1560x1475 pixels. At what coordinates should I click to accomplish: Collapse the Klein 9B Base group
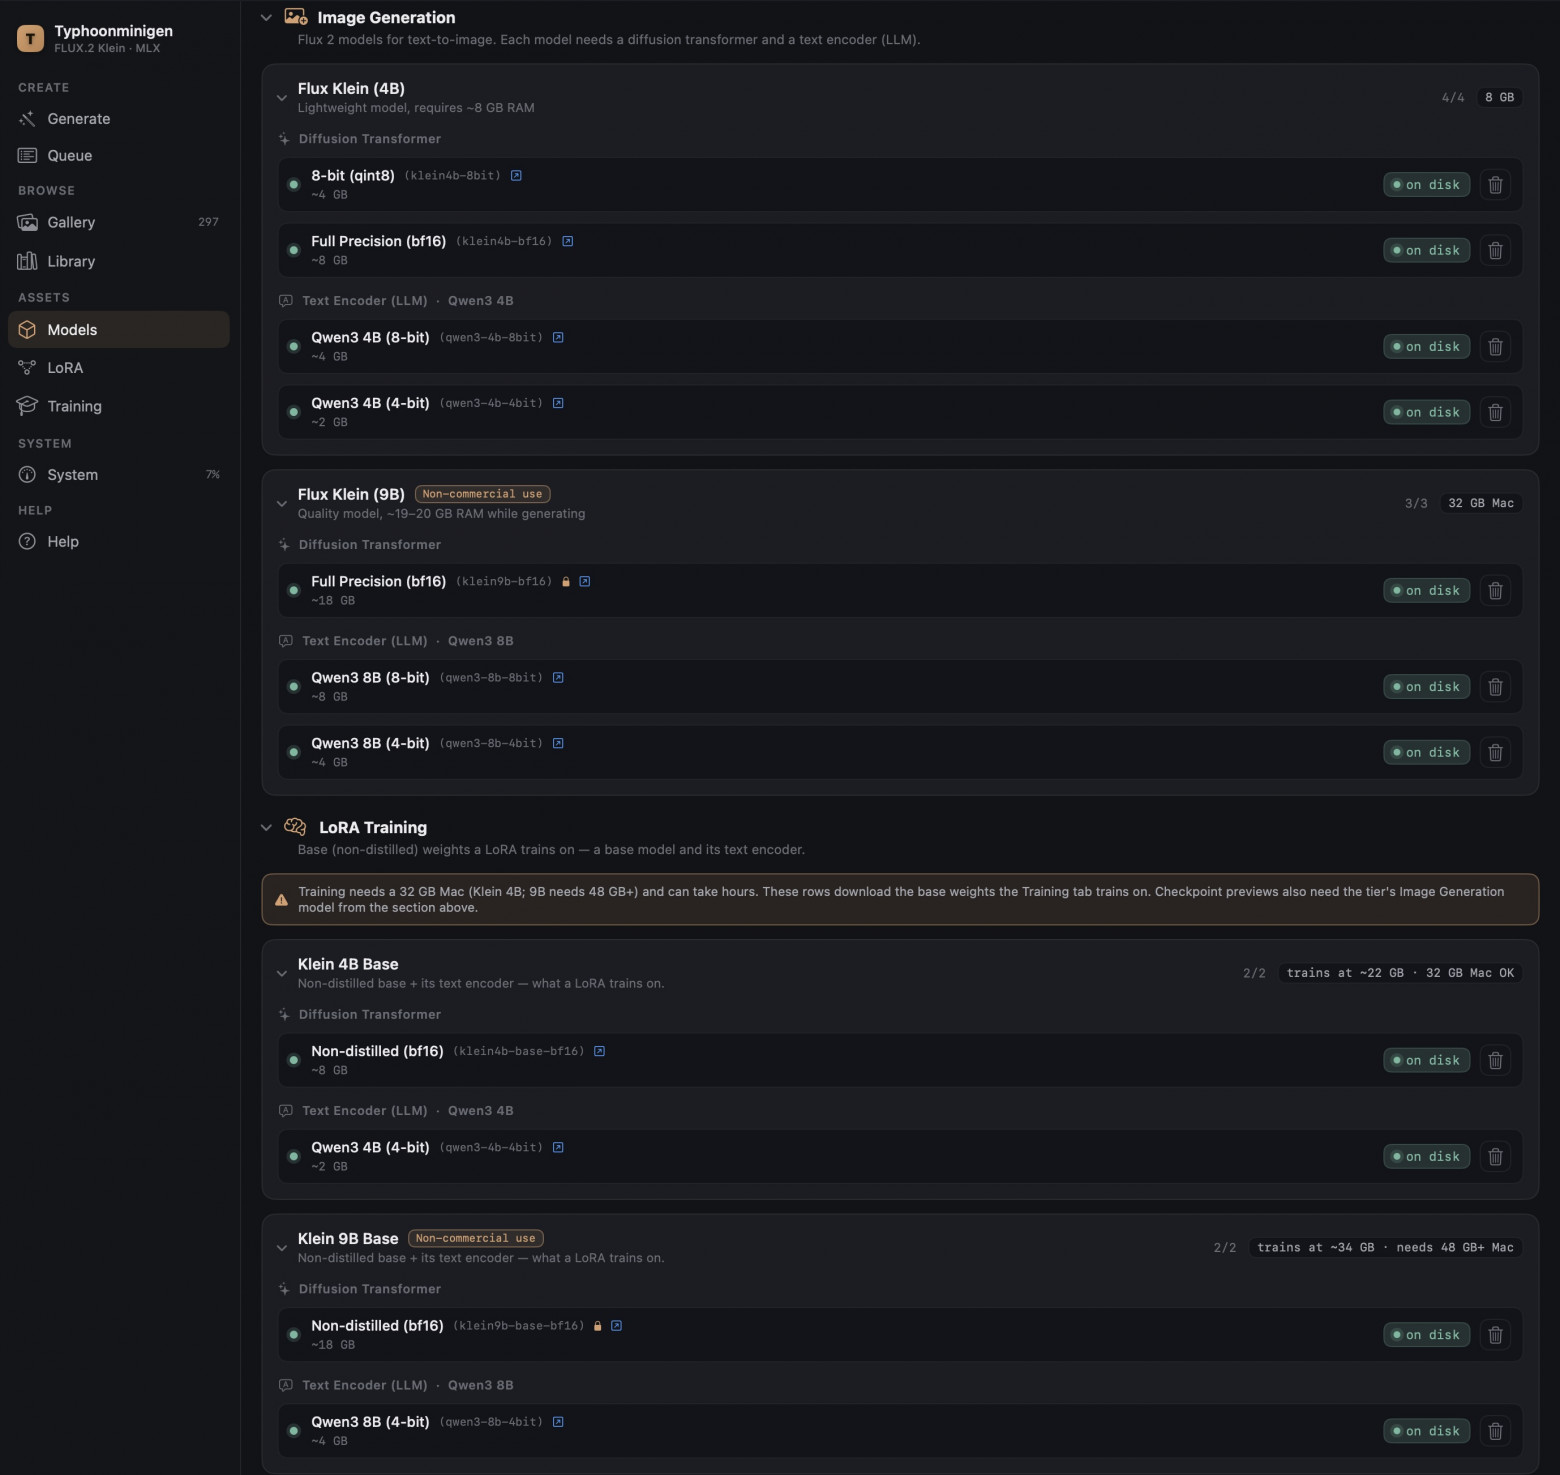pyautogui.click(x=282, y=1247)
